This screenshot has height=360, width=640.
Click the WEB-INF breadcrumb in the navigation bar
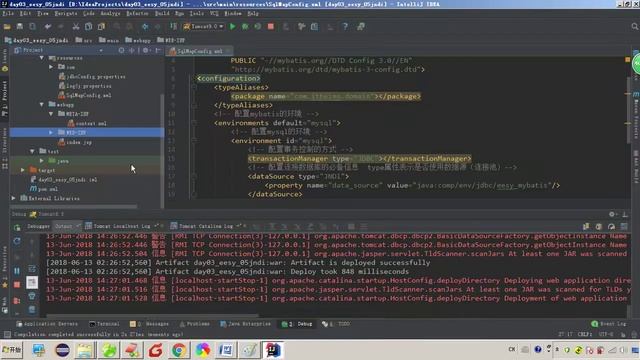tap(171, 40)
